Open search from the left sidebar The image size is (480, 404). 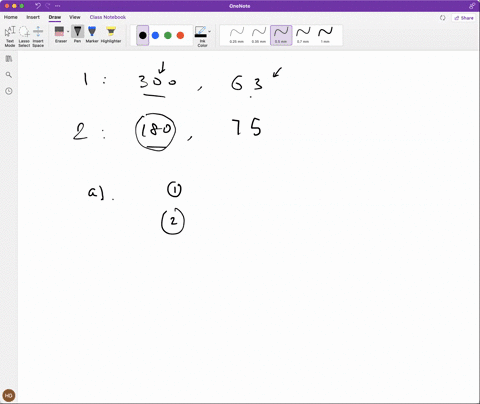pos(9,75)
